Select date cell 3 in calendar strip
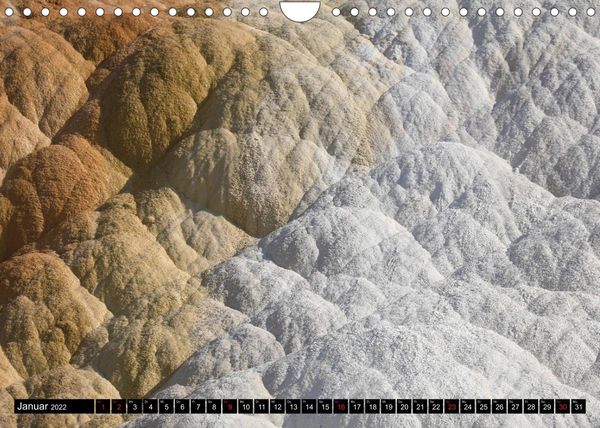This screenshot has height=428, width=600. point(135,407)
